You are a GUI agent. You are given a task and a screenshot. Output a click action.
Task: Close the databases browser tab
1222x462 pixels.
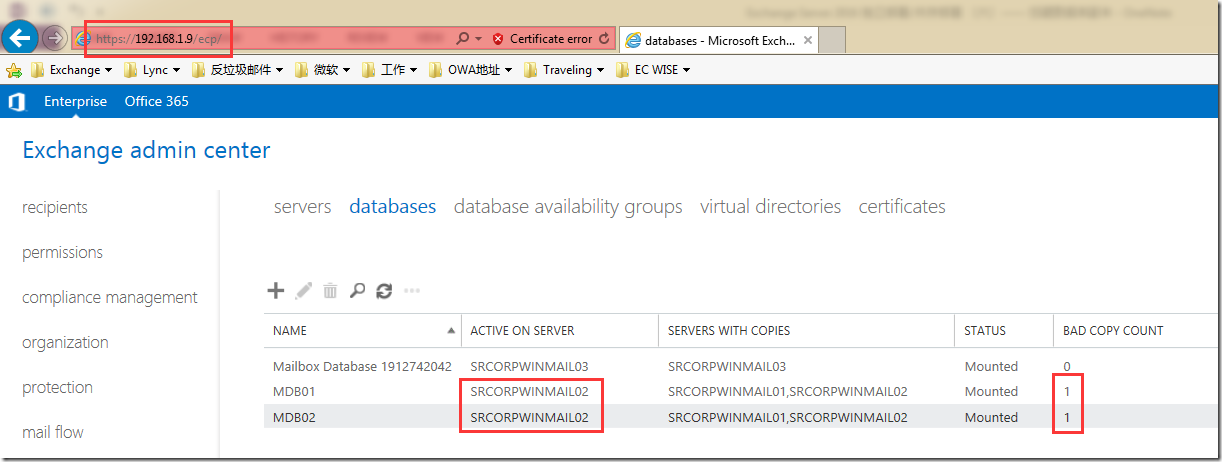(808, 40)
